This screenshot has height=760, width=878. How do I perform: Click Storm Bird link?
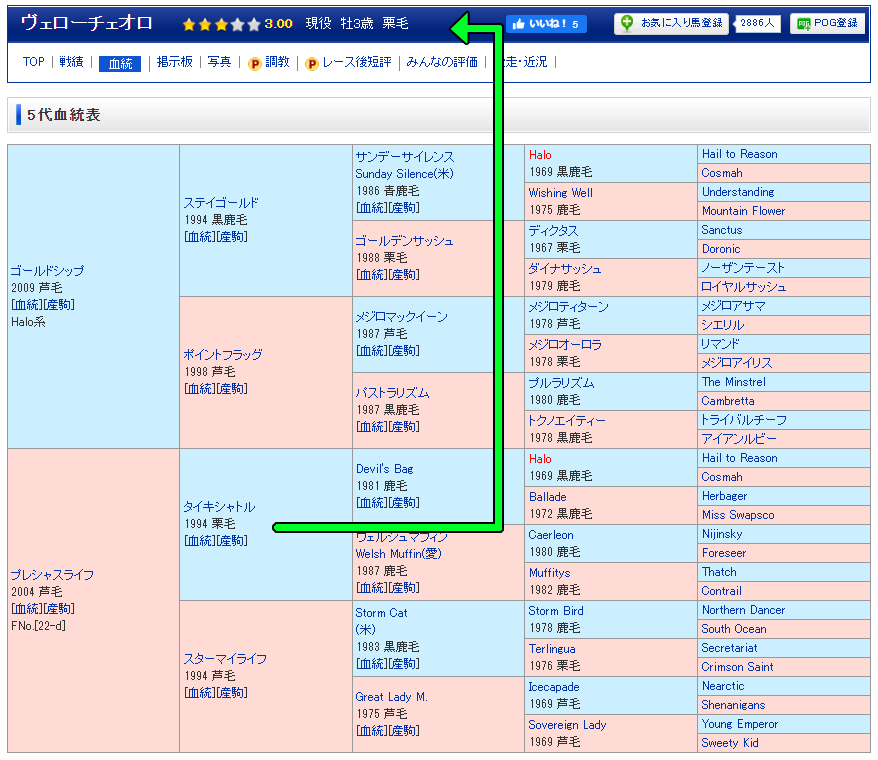[555, 610]
